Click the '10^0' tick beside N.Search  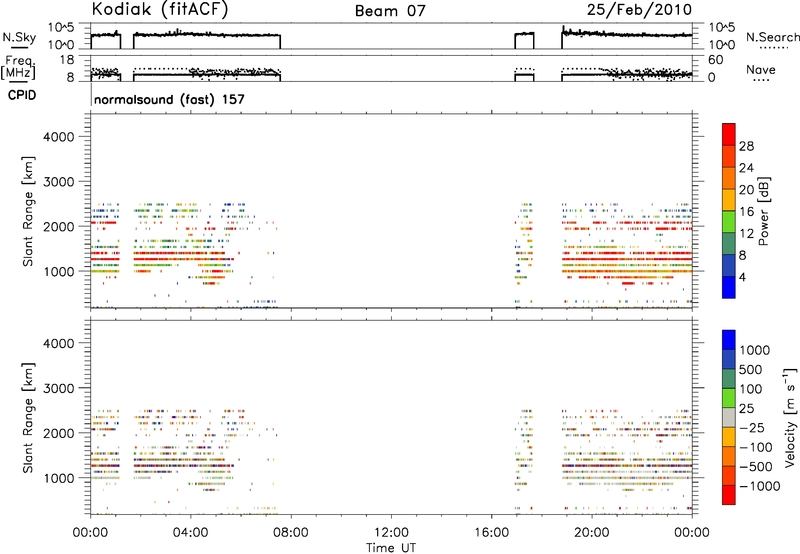pyautogui.click(x=721, y=45)
